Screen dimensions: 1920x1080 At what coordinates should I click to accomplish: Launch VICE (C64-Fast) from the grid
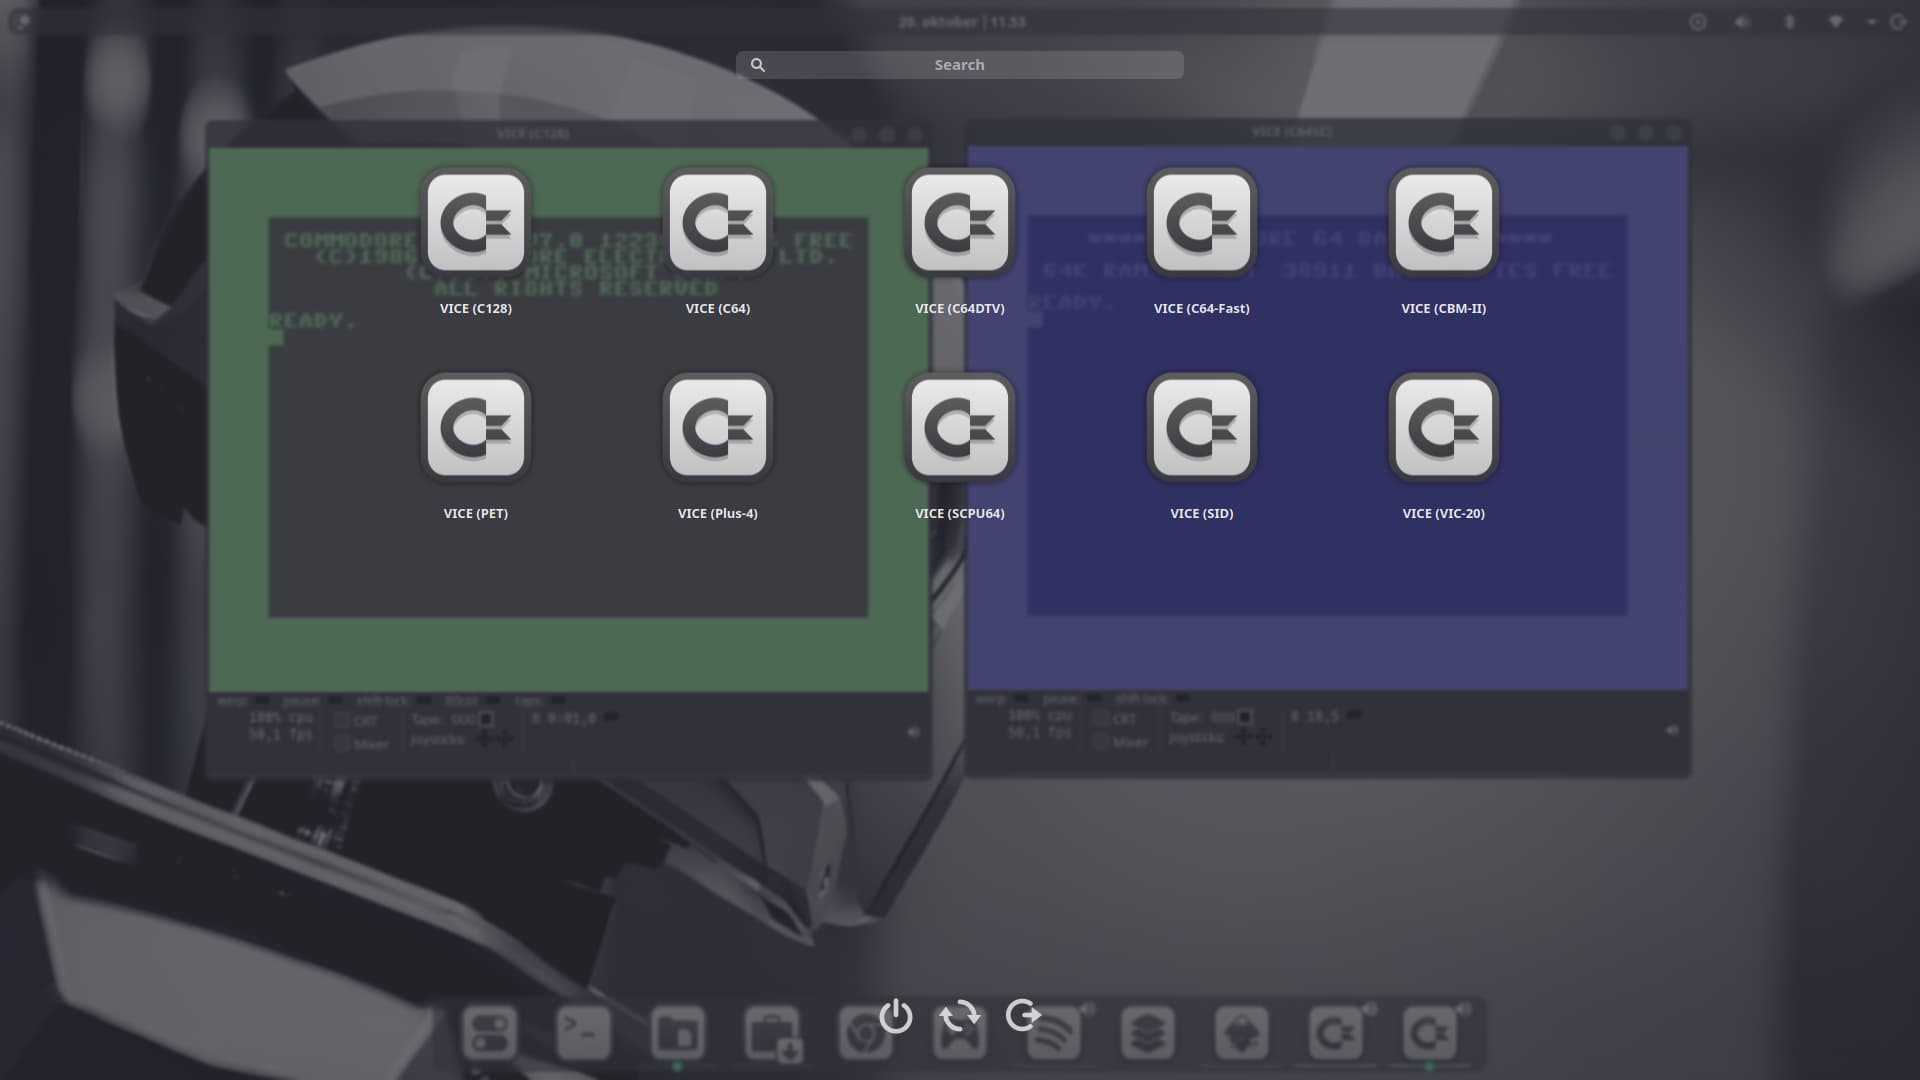pyautogui.click(x=1202, y=223)
